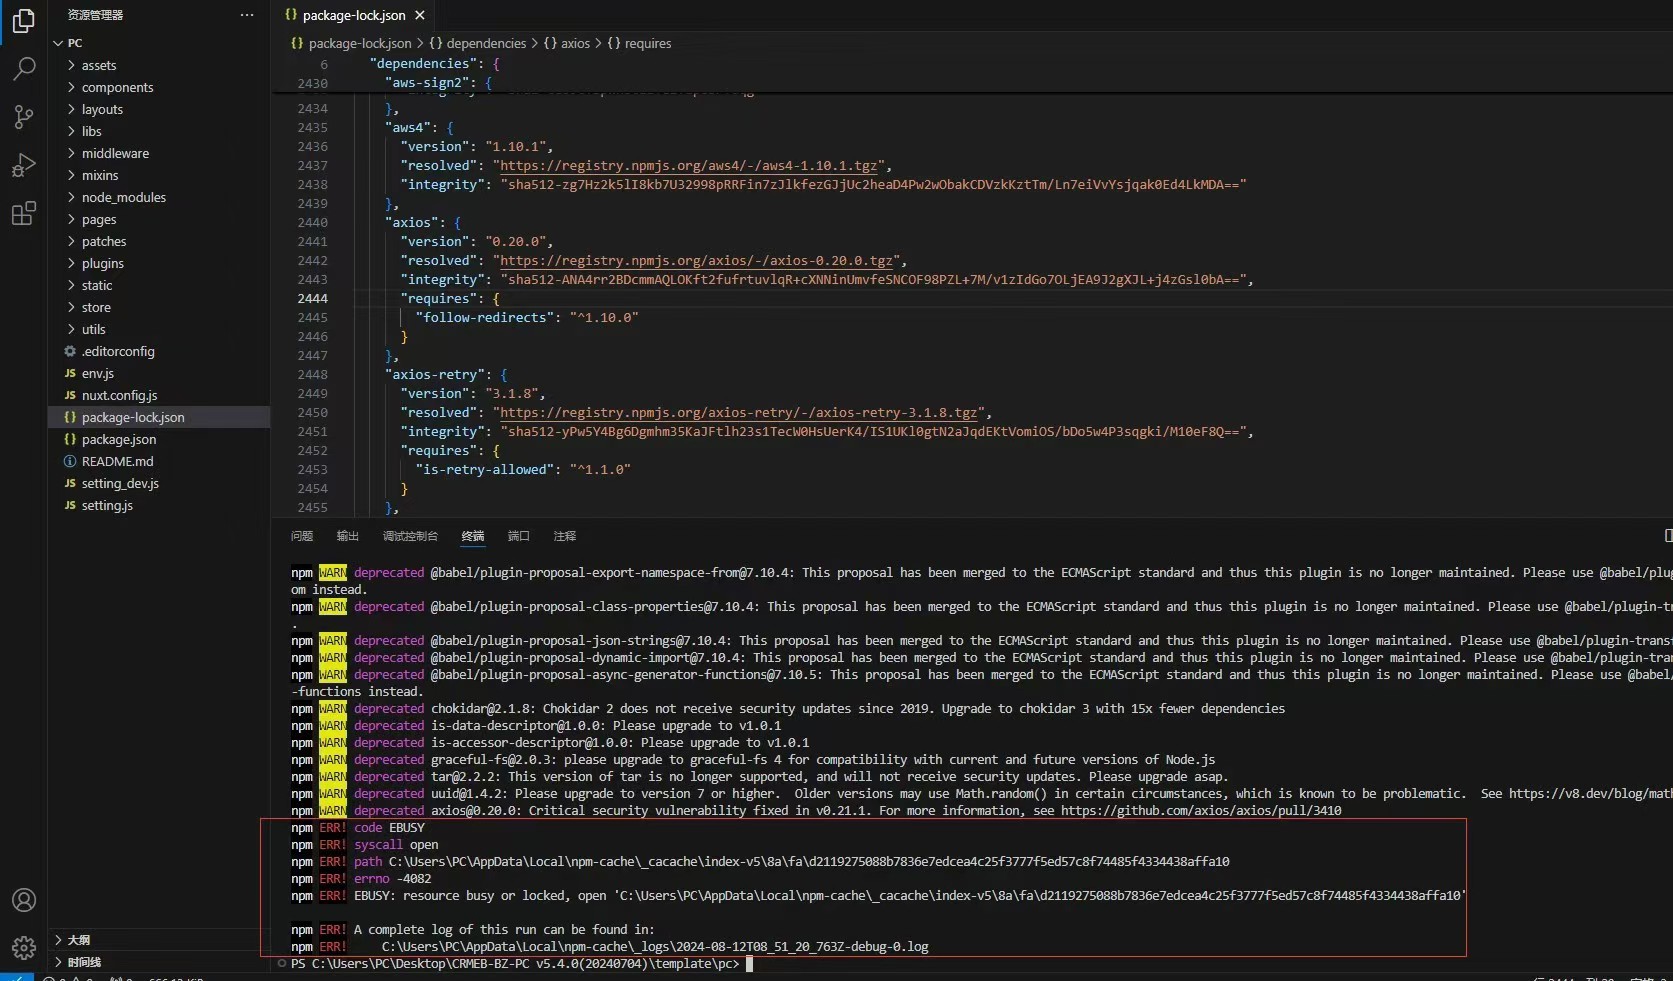1673x981 pixels.
Task: Open setting.js file
Action: (x=107, y=505)
